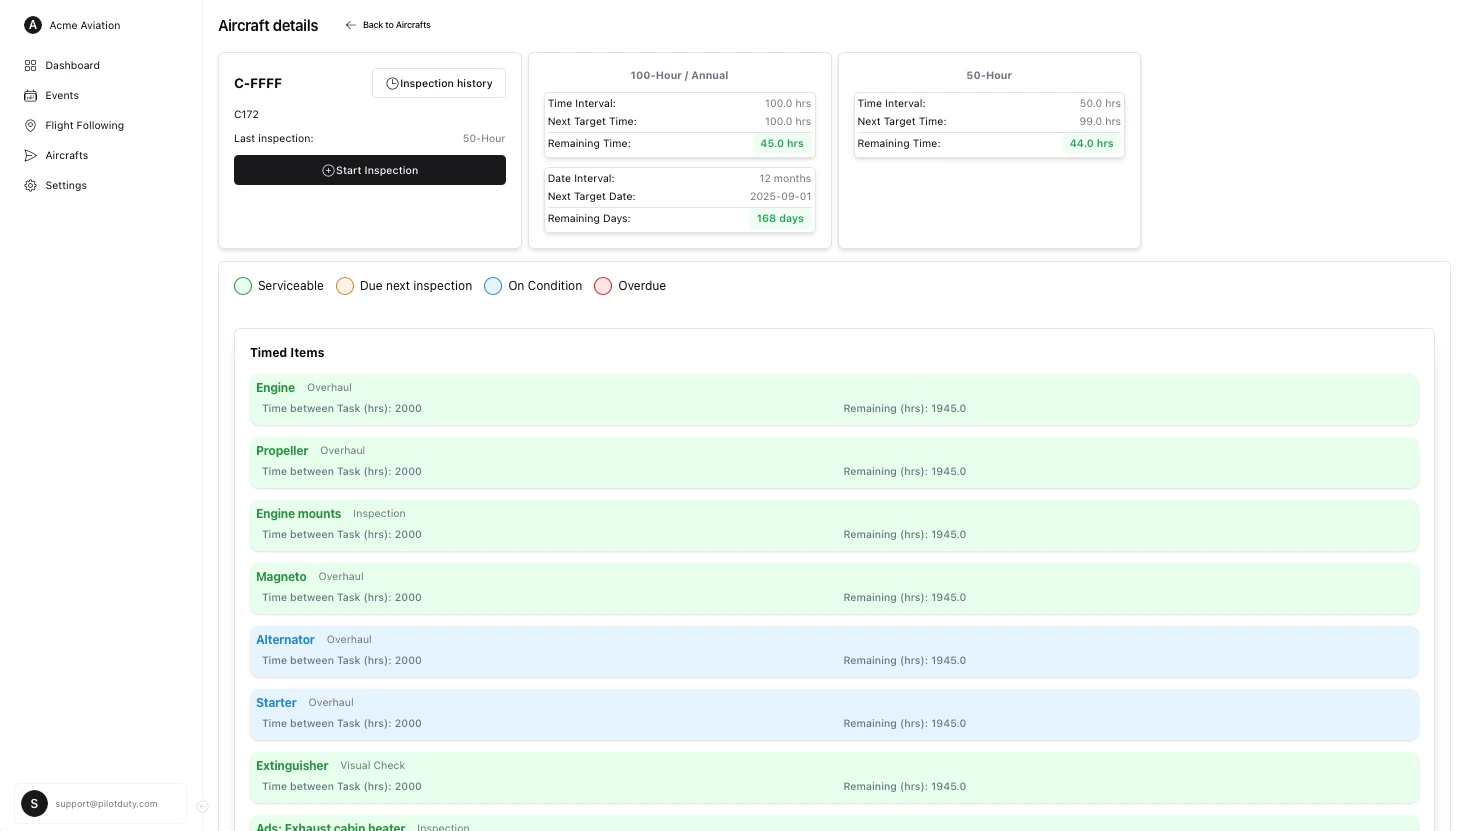This screenshot has width=1461, height=831.
Task: Click the orange Due next inspection circle
Action: click(x=345, y=286)
